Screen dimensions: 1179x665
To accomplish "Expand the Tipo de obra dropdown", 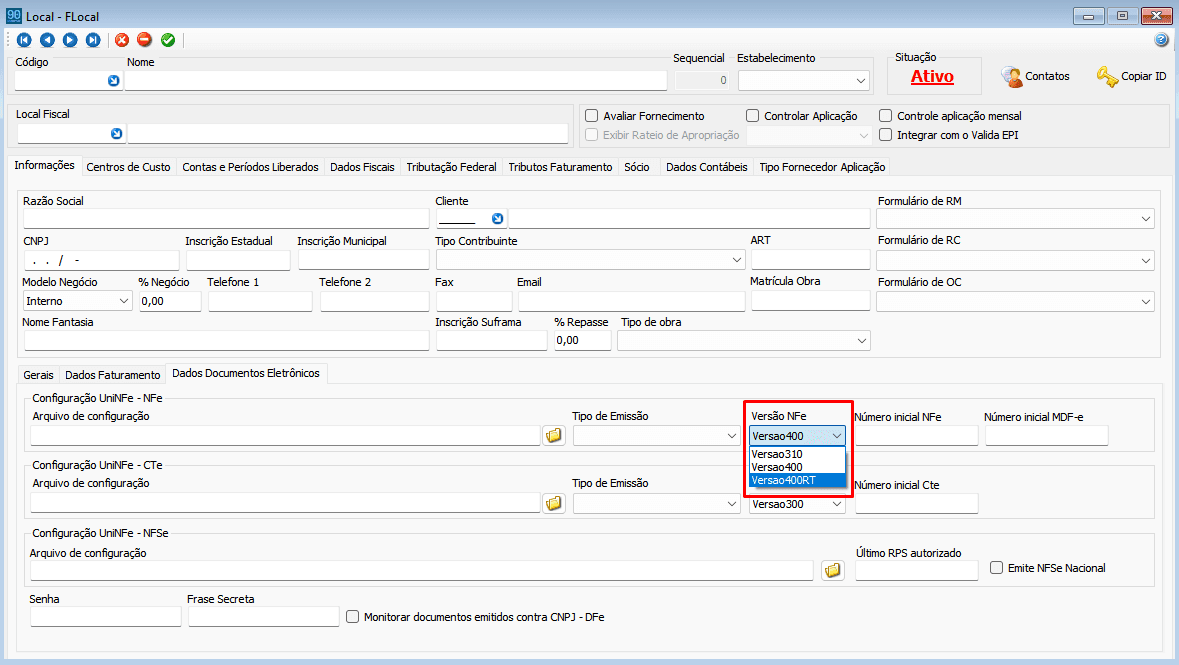I will [862, 341].
